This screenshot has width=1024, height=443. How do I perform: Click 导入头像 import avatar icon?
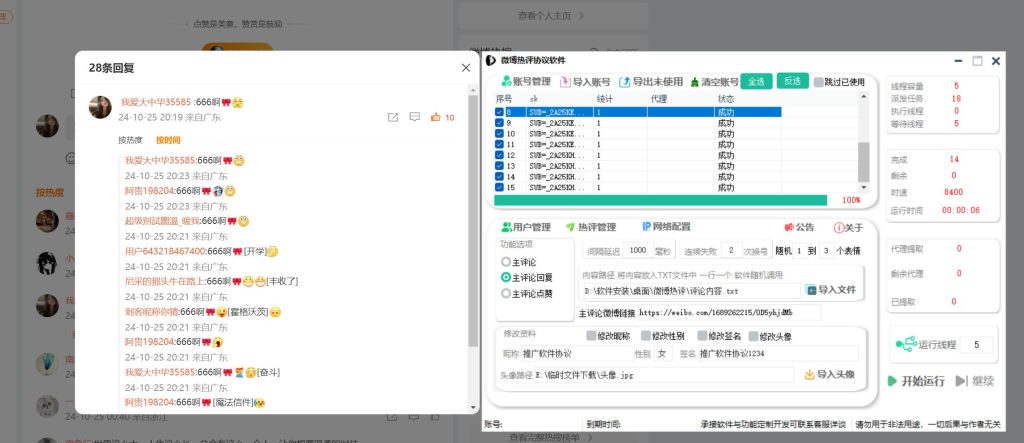809,375
